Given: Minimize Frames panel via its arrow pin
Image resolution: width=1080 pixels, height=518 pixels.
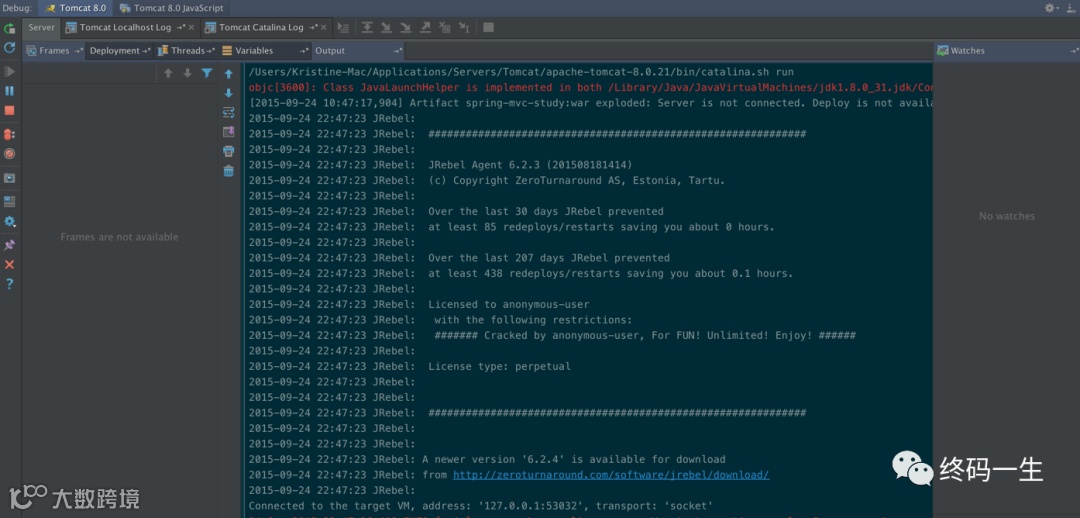Looking at the screenshot, I should point(79,51).
